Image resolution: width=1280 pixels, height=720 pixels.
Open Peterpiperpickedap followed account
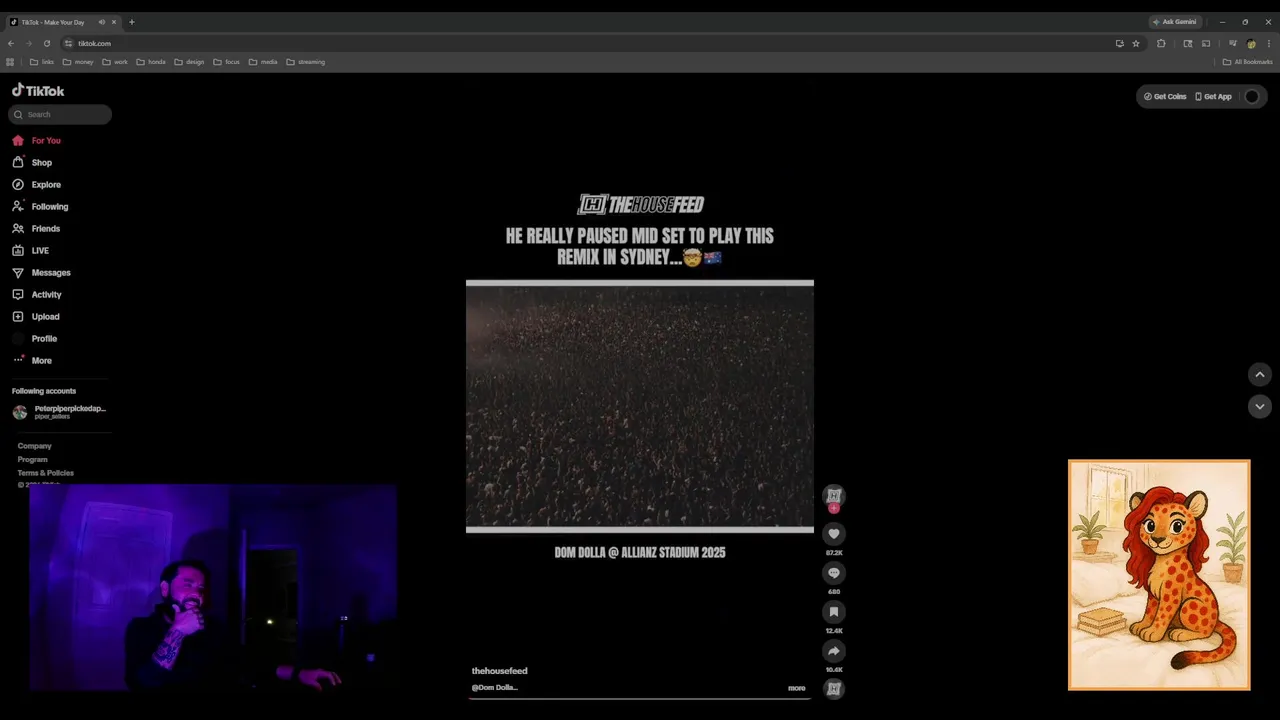coord(59,411)
